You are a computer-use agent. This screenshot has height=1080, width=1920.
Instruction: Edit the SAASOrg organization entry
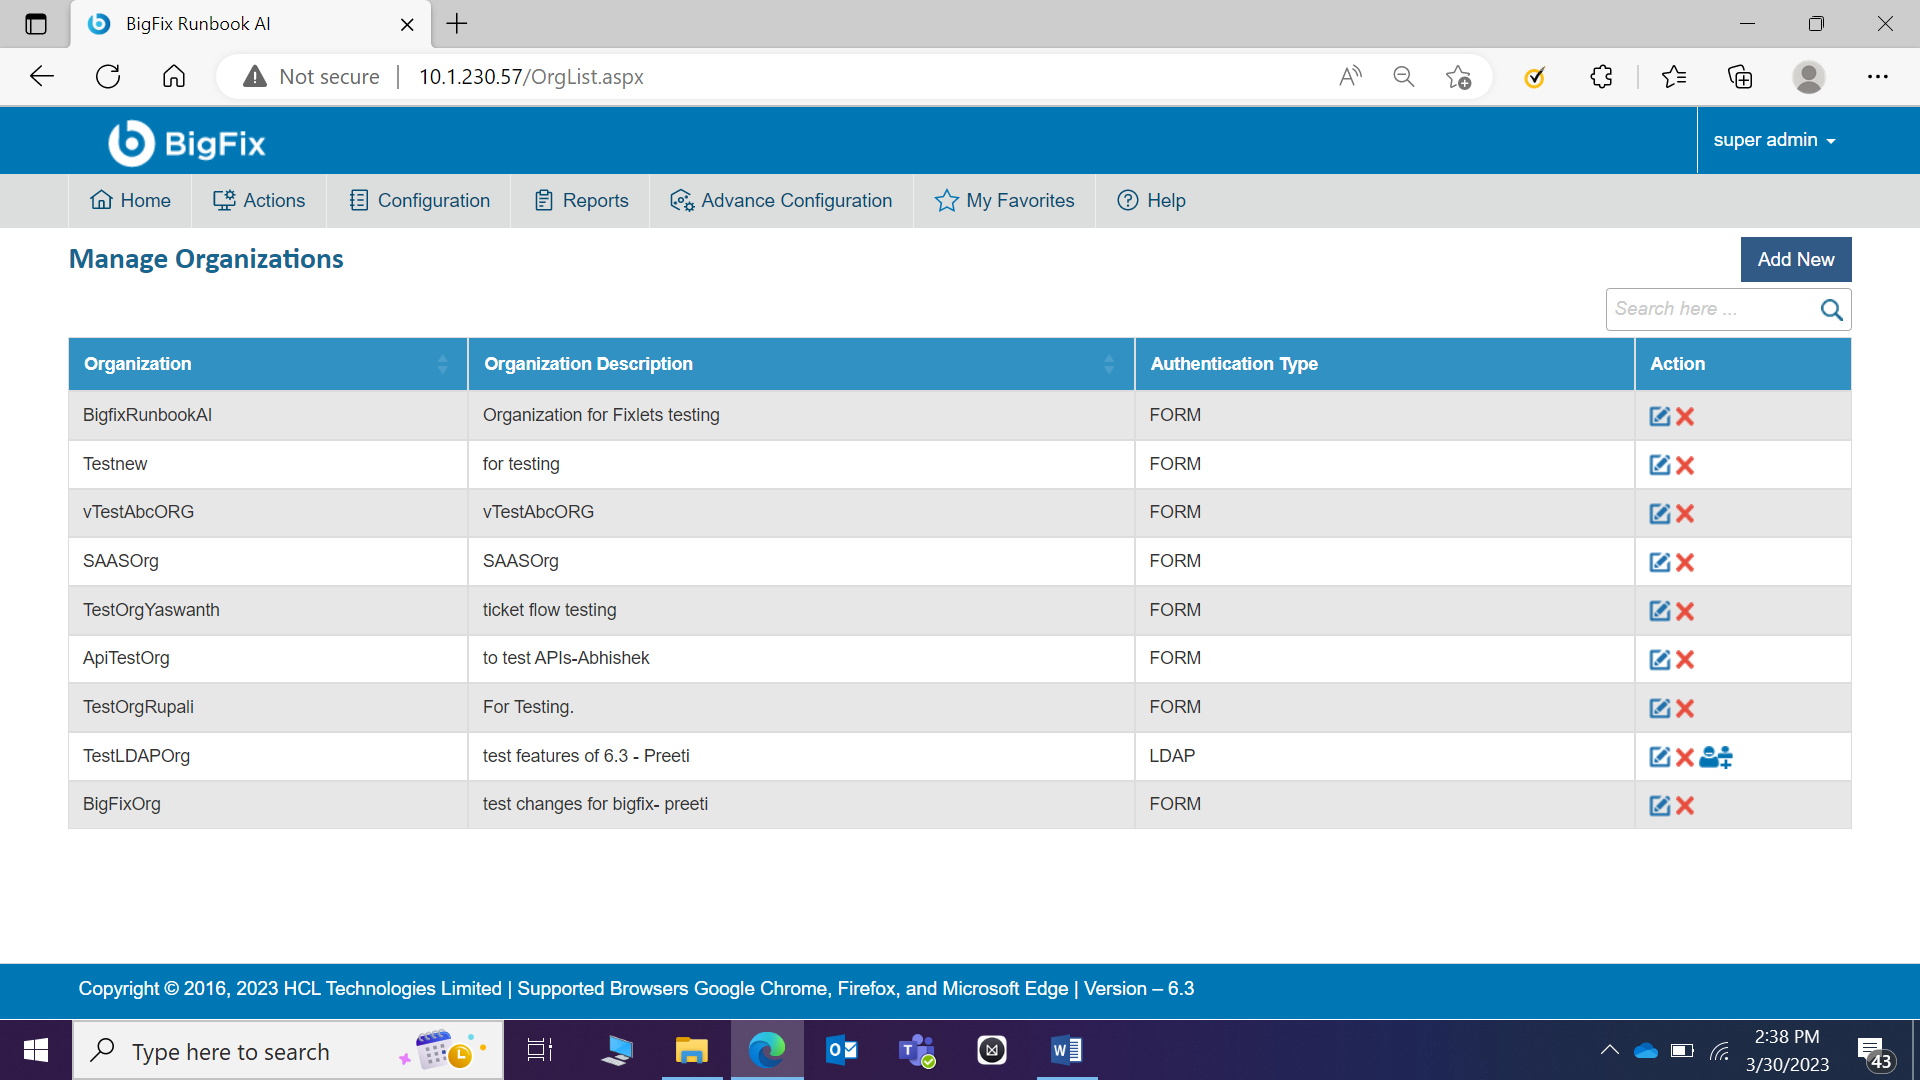1659,562
